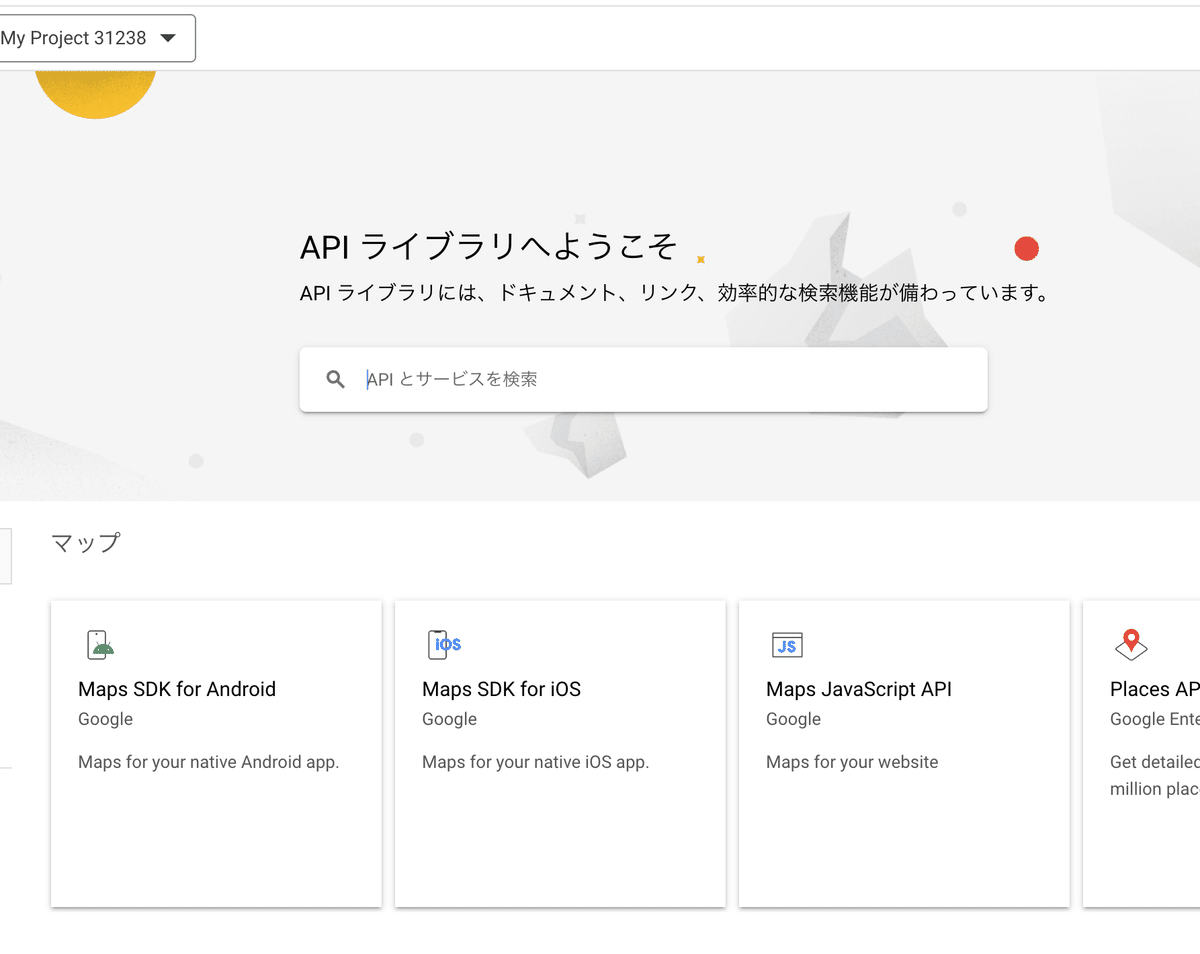
Task: Click the Android phone icon on Maps SDK card
Action: point(99,645)
